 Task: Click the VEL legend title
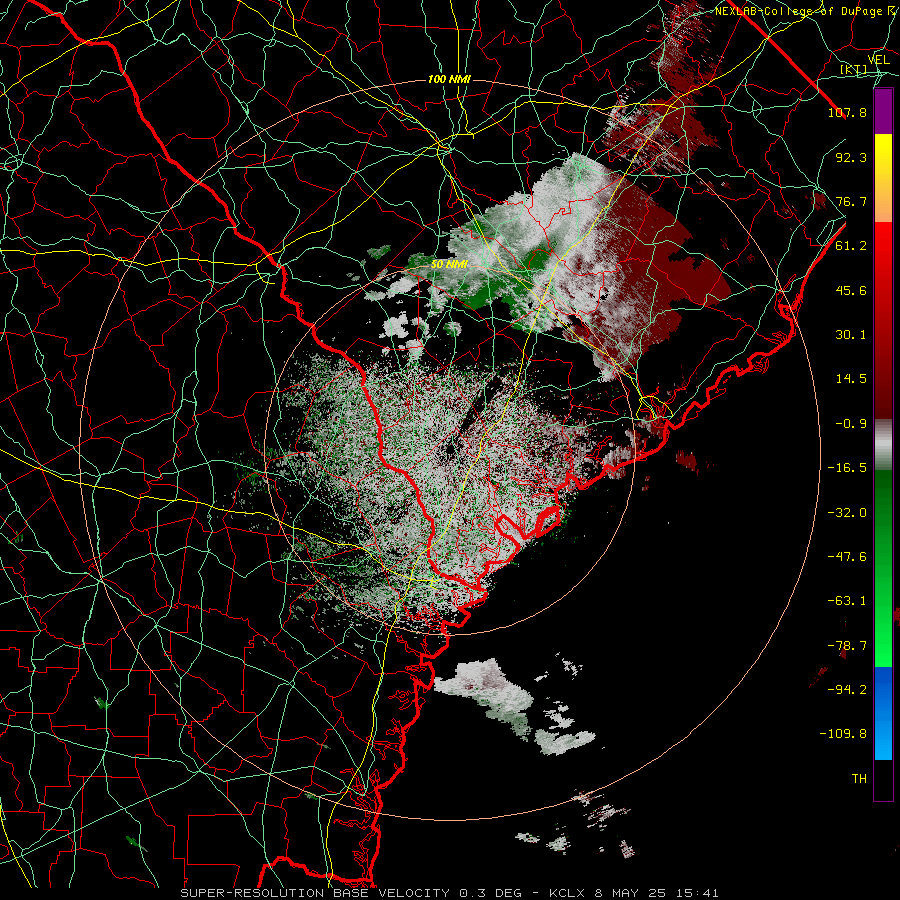pyautogui.click(x=878, y=59)
